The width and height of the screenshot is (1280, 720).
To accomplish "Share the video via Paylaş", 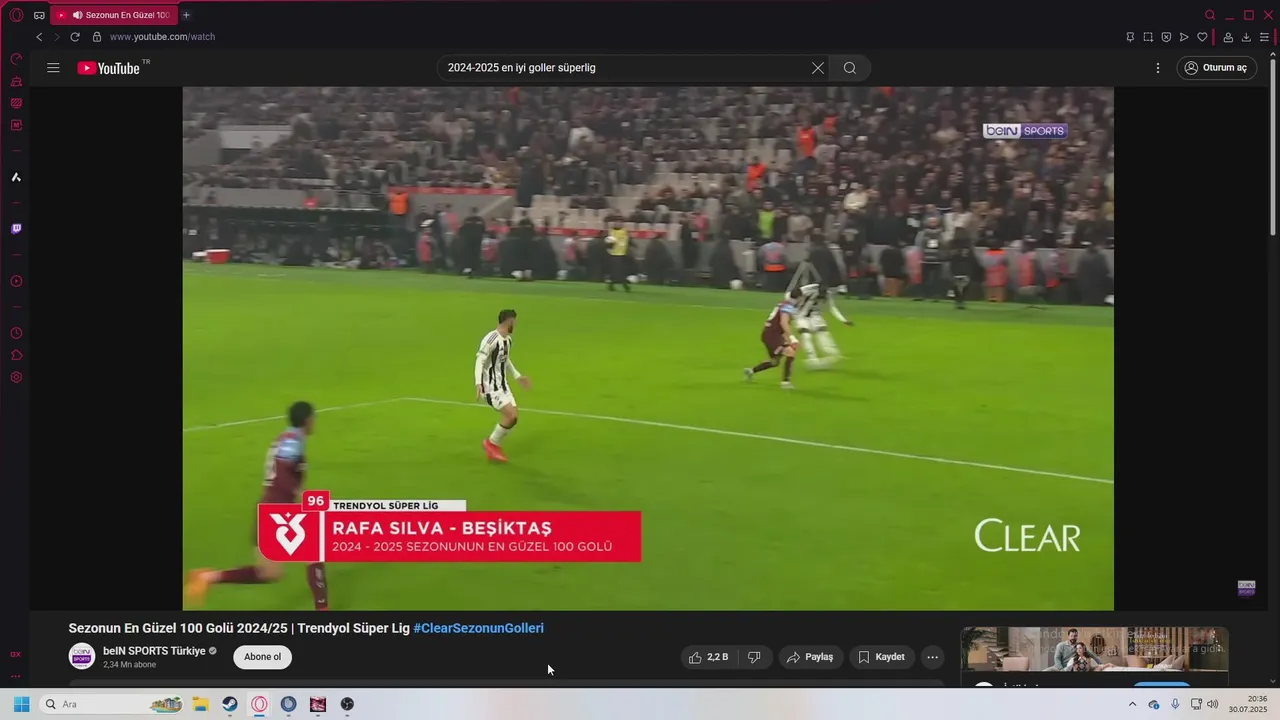I will tap(810, 657).
